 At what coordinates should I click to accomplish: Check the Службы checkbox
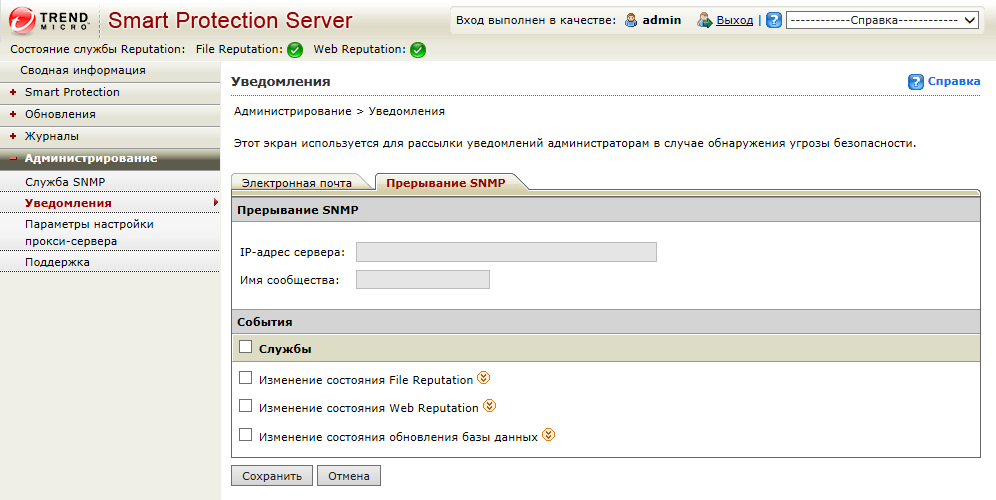click(x=246, y=347)
